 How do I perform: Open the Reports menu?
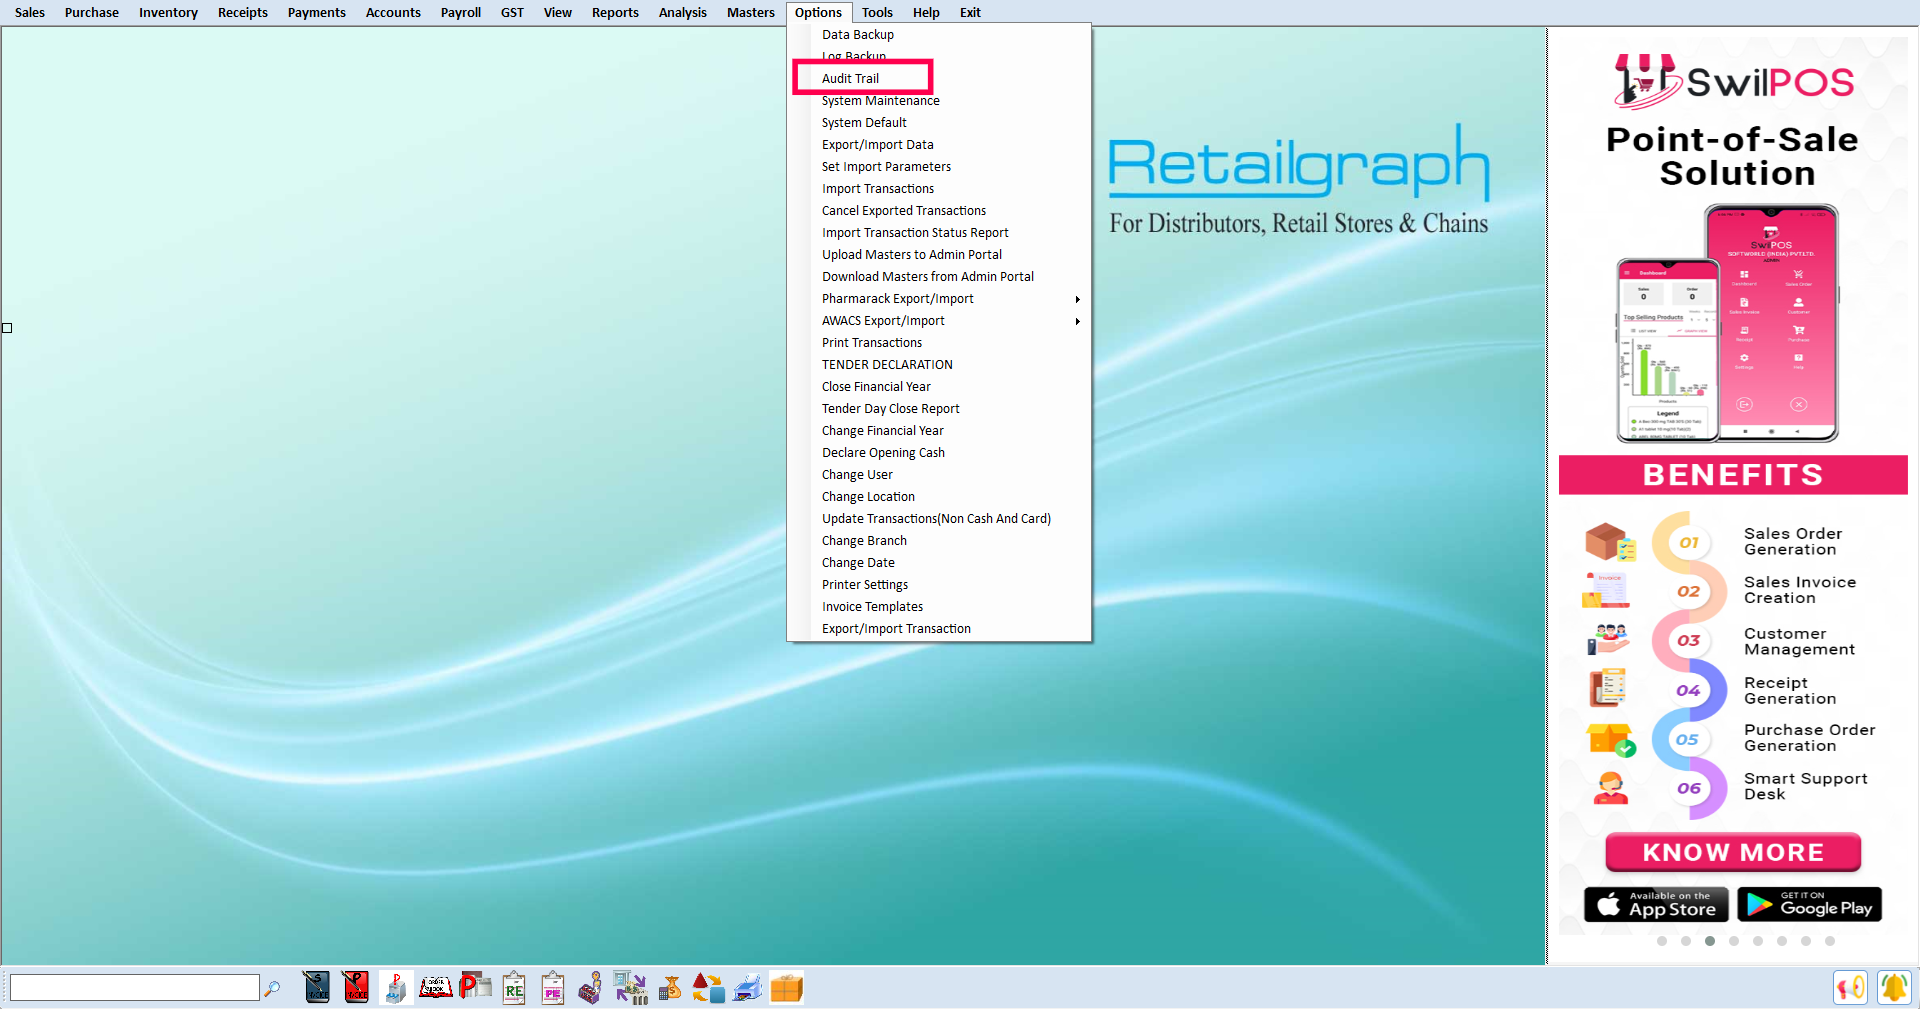(615, 12)
